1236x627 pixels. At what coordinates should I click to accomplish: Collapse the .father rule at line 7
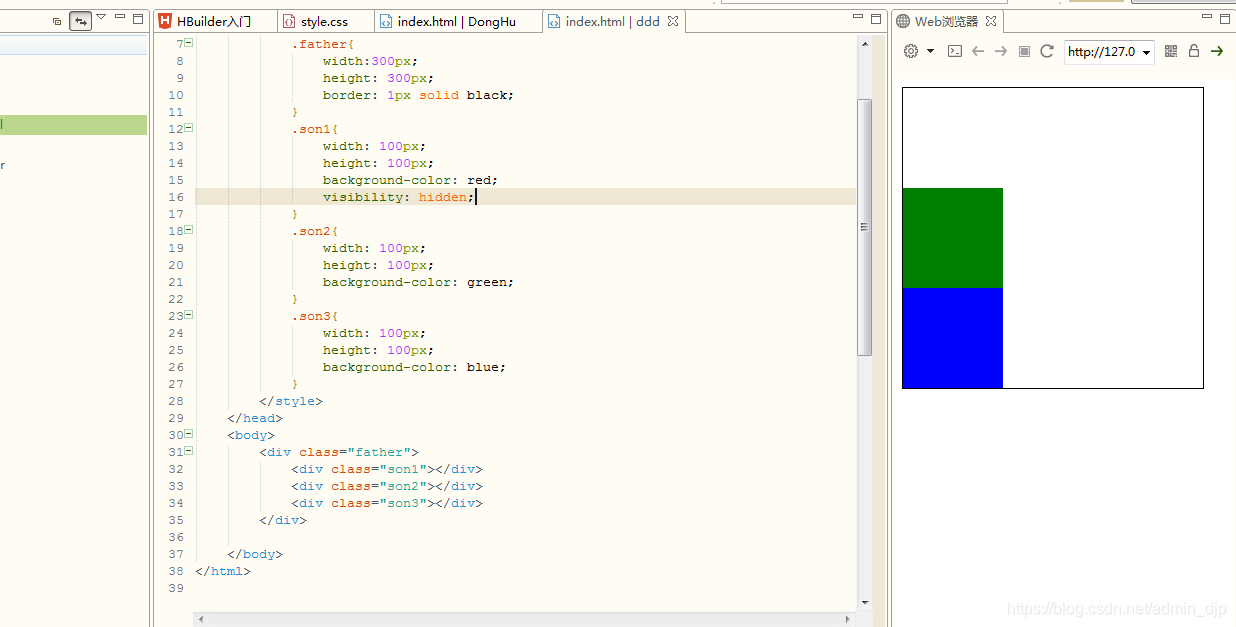[189, 43]
